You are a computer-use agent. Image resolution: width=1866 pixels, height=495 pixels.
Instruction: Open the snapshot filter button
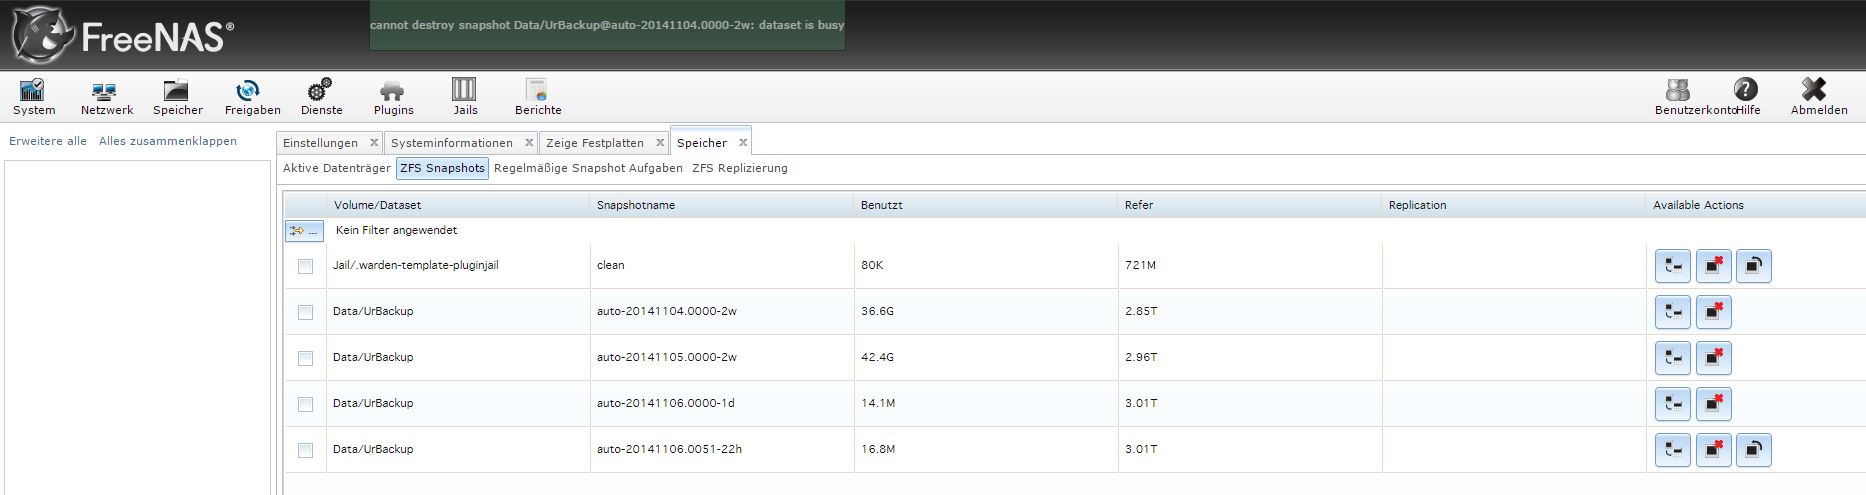(304, 231)
